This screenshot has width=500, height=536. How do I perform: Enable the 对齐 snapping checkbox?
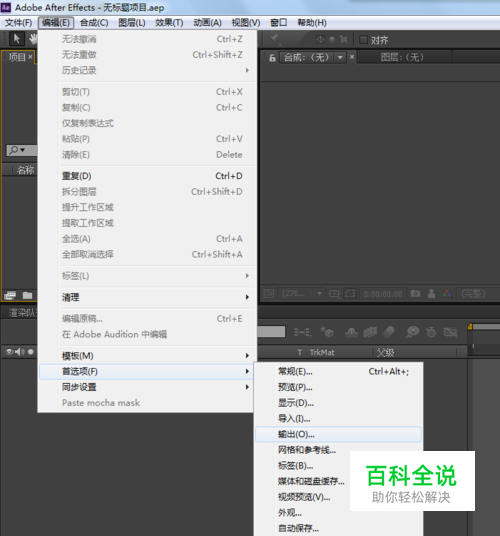click(x=363, y=40)
